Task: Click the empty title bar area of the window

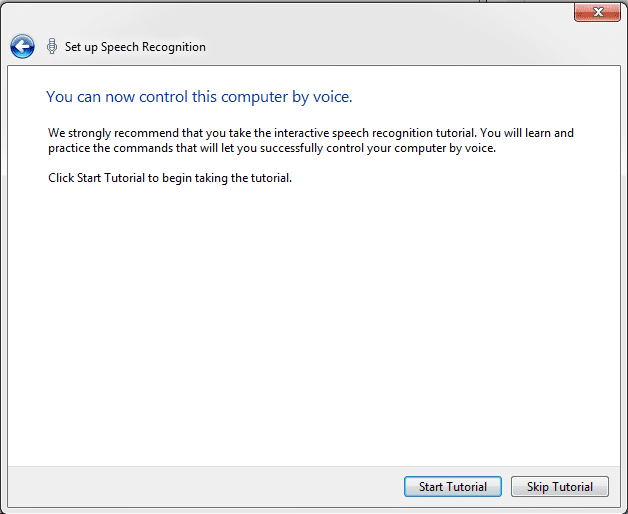Action: click(360, 24)
